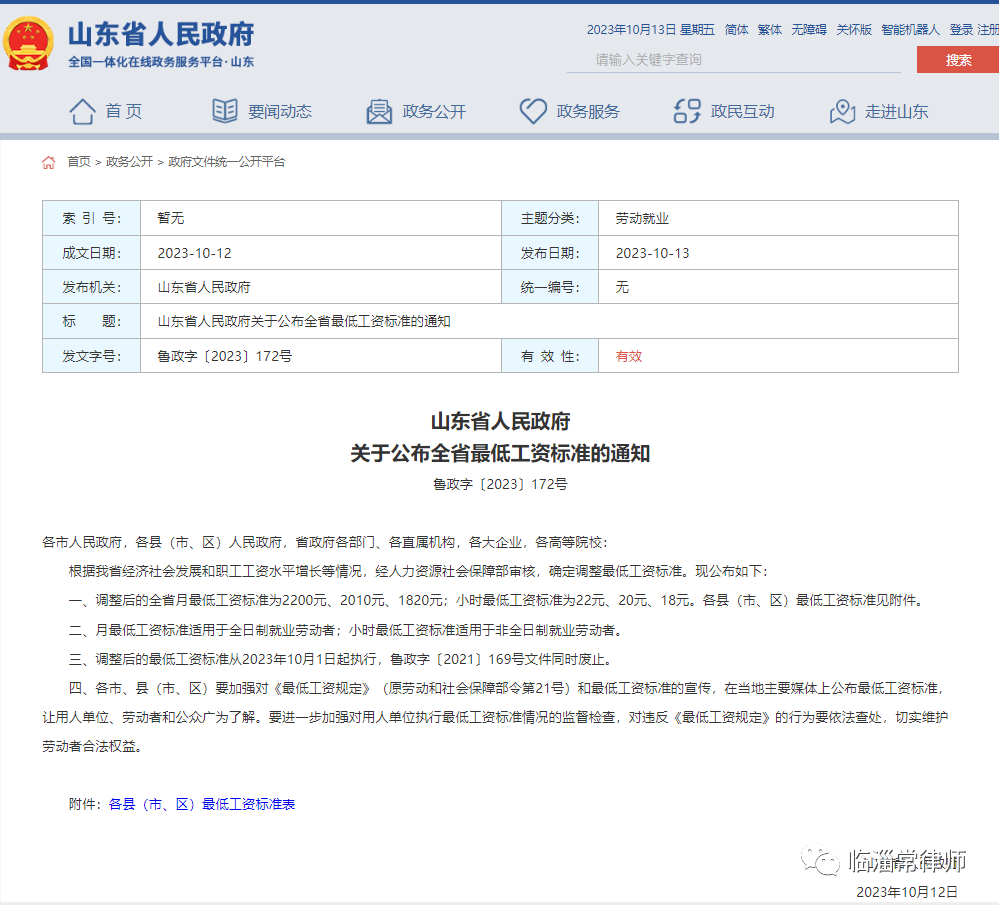Click the 政务公开 breadcrumb link

(x=129, y=162)
